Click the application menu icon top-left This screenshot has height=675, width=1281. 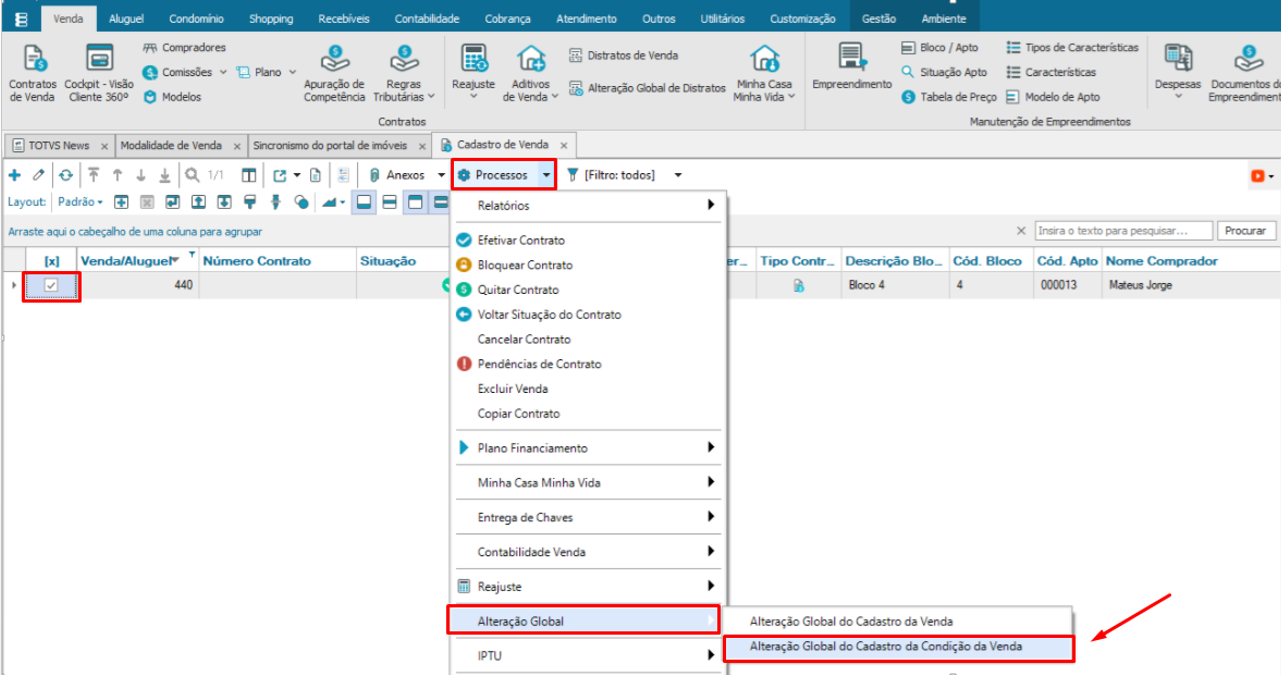(20, 19)
